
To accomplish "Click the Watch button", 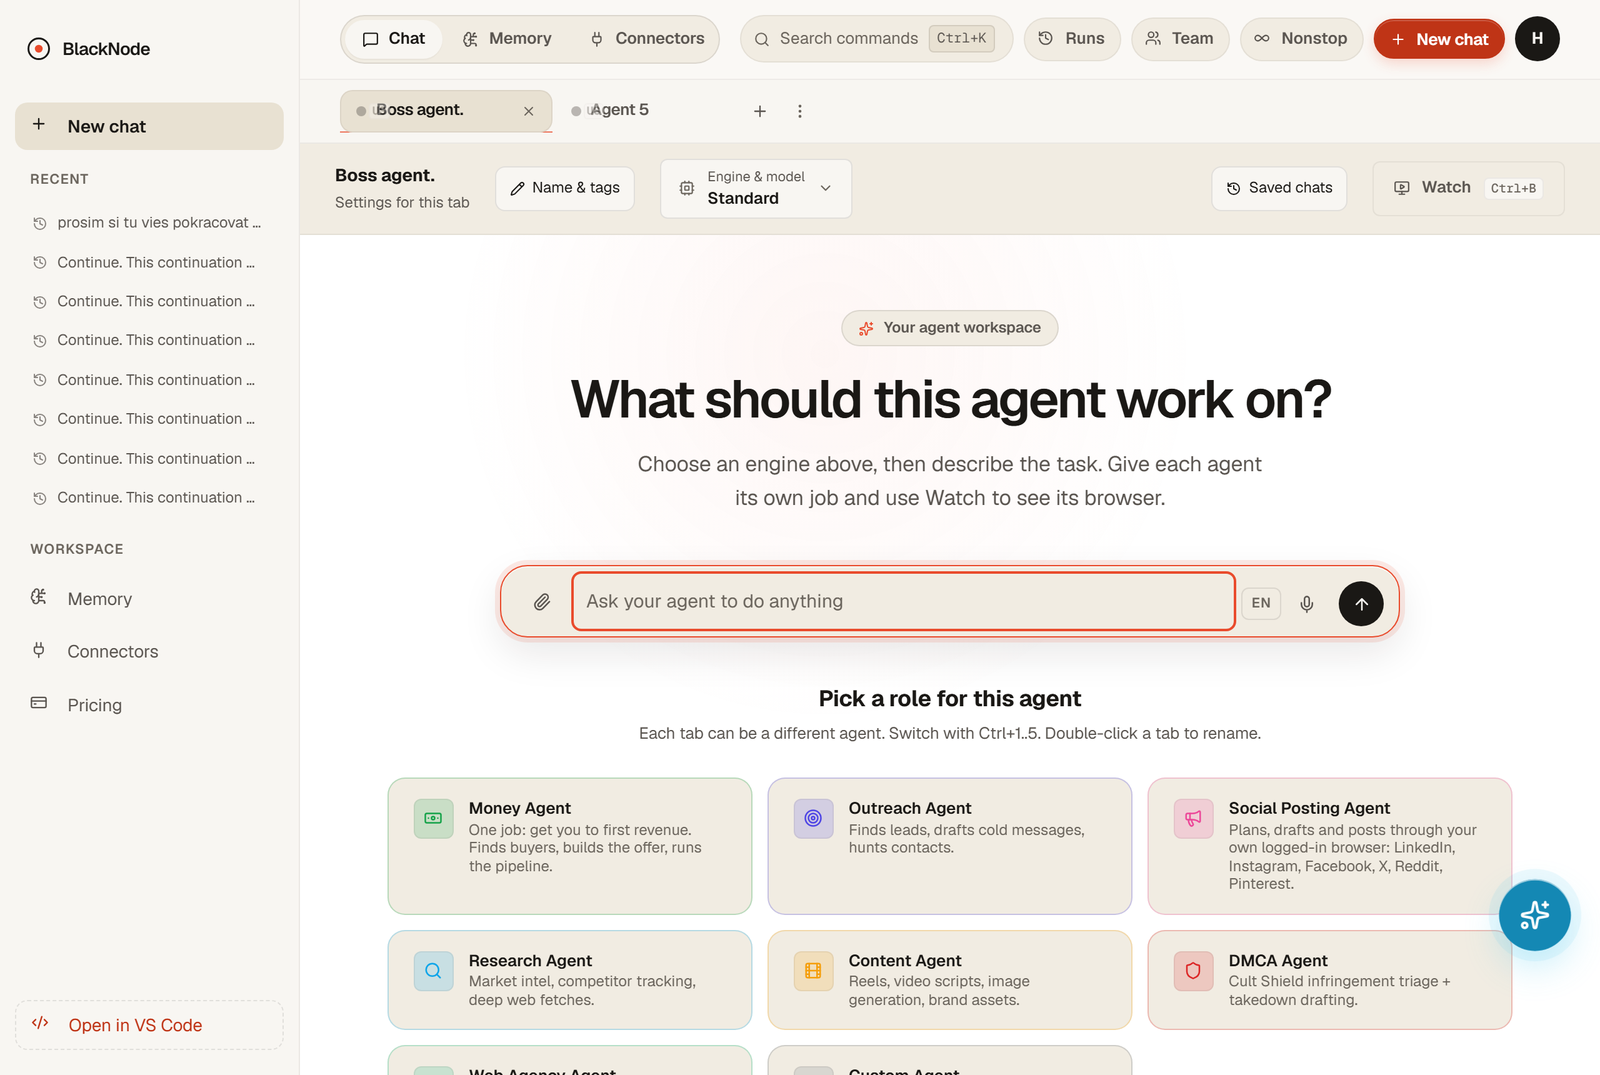I will tap(1468, 188).
